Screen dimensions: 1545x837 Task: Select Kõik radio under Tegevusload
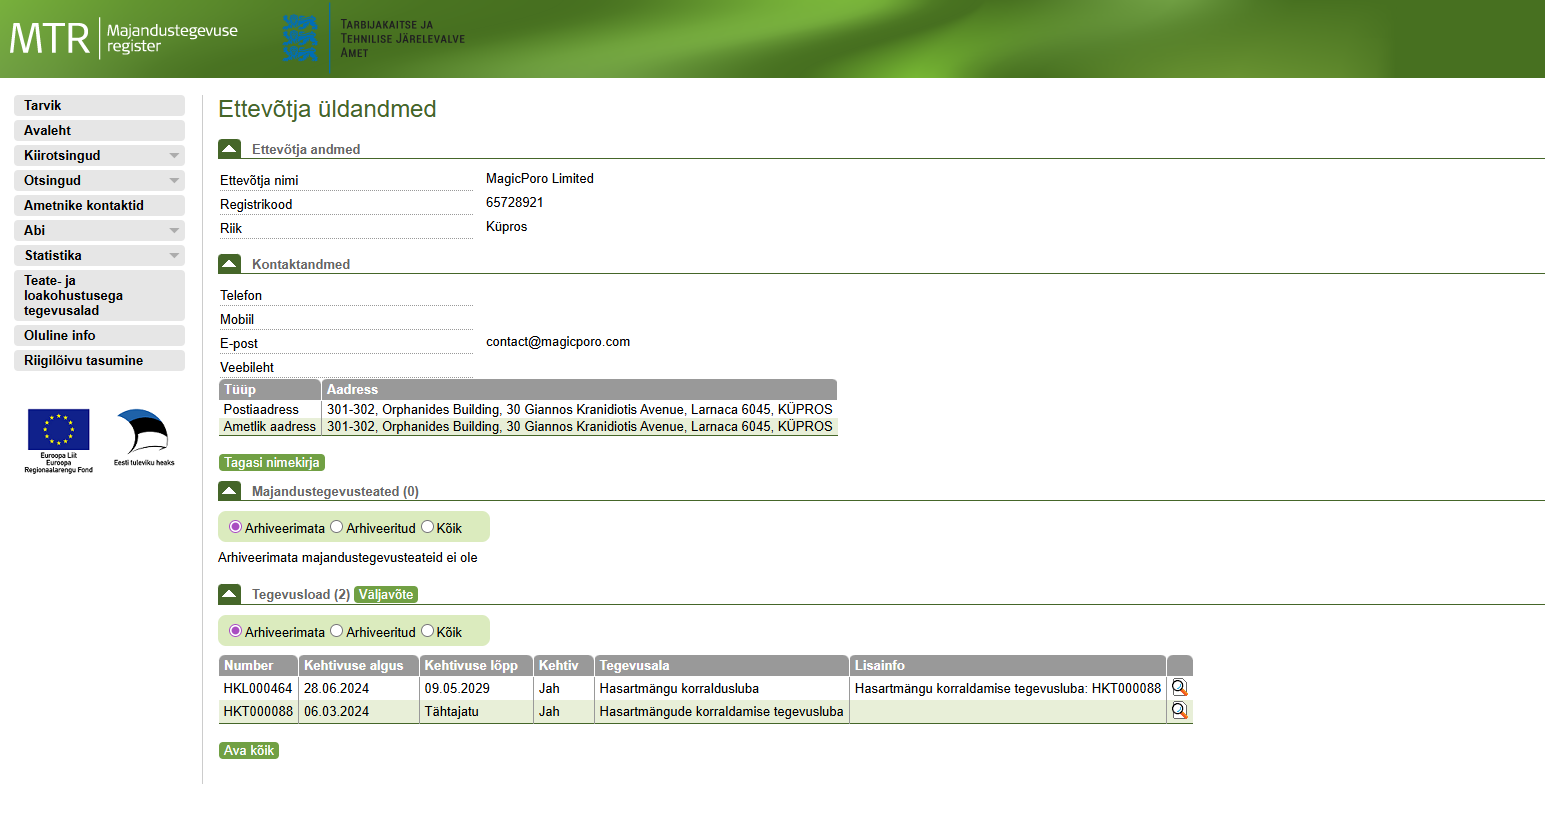coord(428,631)
